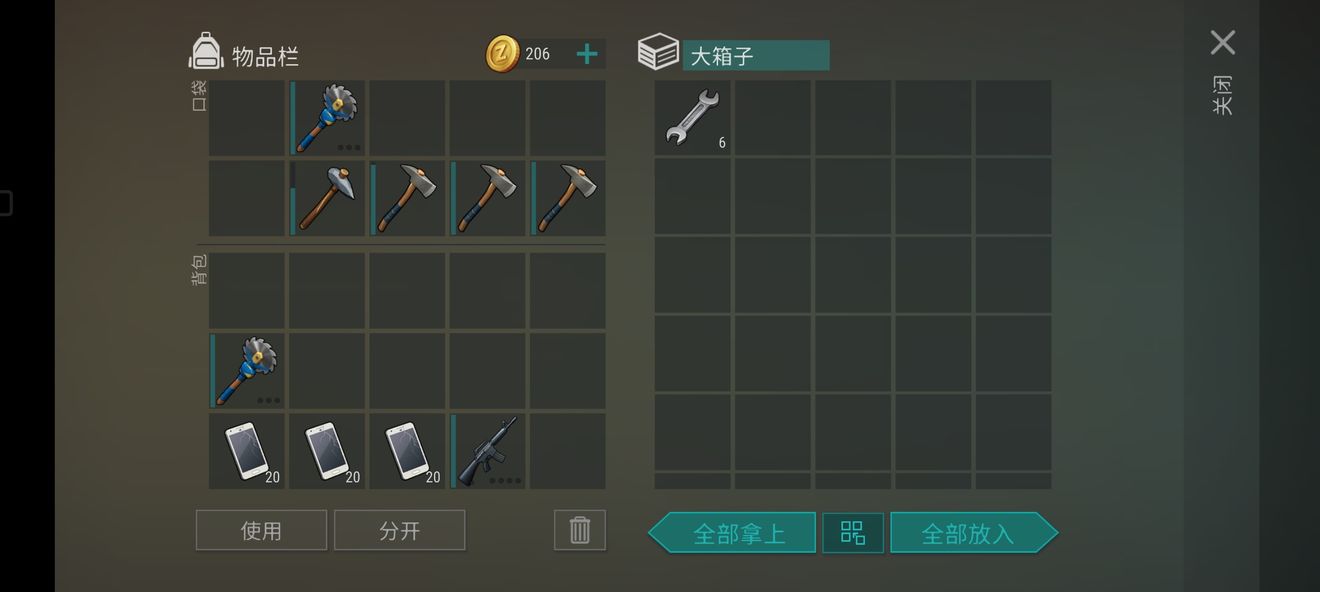Close the inventory with the 关闭 X

point(1222,42)
